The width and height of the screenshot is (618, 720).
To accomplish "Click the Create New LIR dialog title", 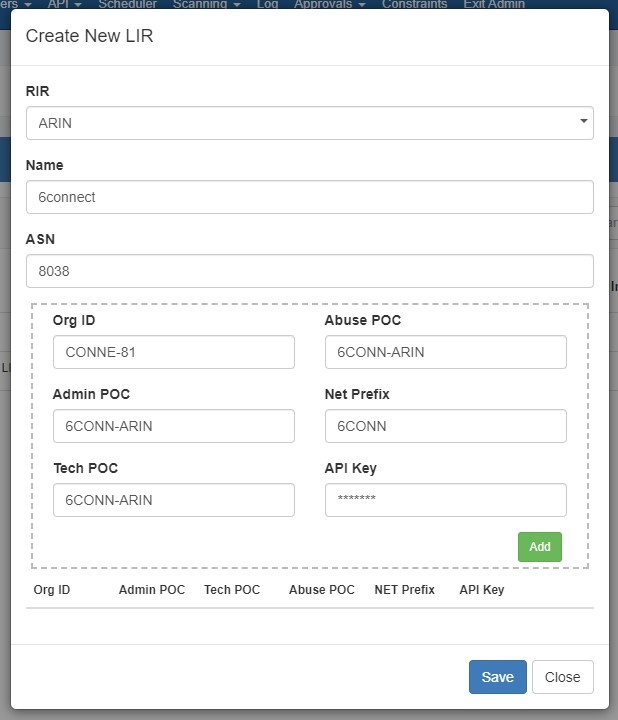I will pos(89,37).
